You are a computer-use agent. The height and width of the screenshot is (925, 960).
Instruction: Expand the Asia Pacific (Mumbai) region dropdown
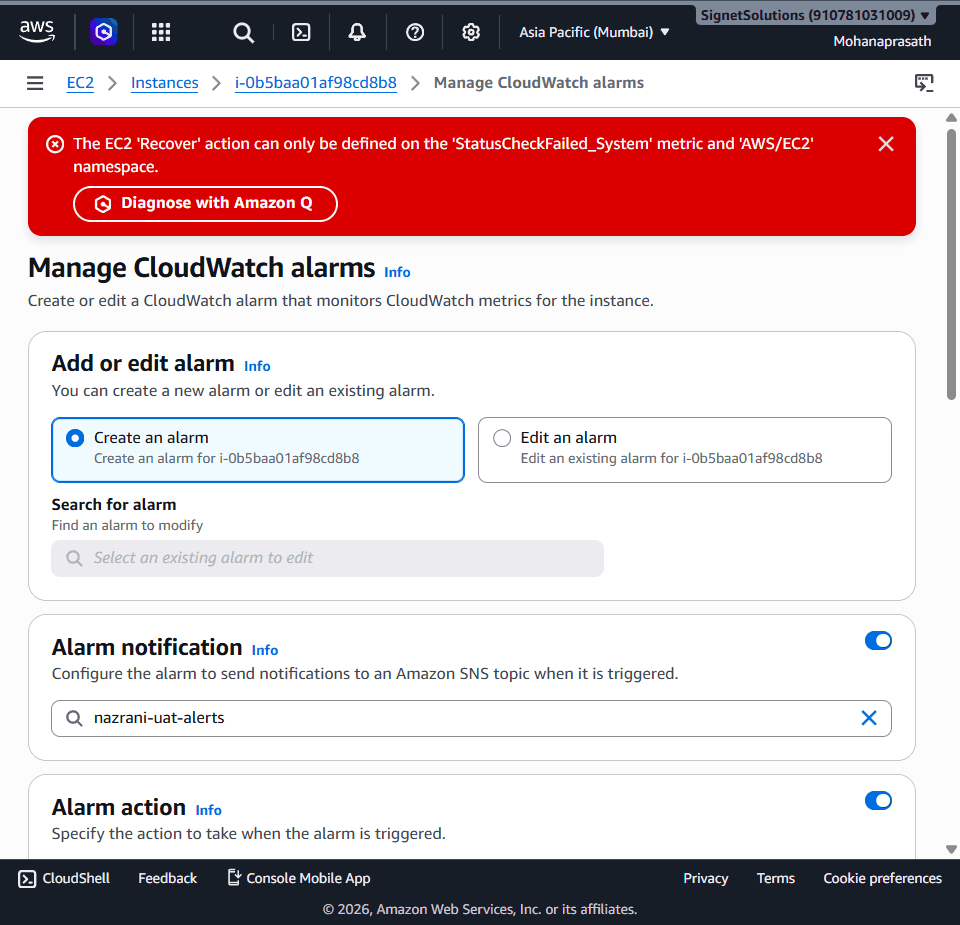coord(594,32)
